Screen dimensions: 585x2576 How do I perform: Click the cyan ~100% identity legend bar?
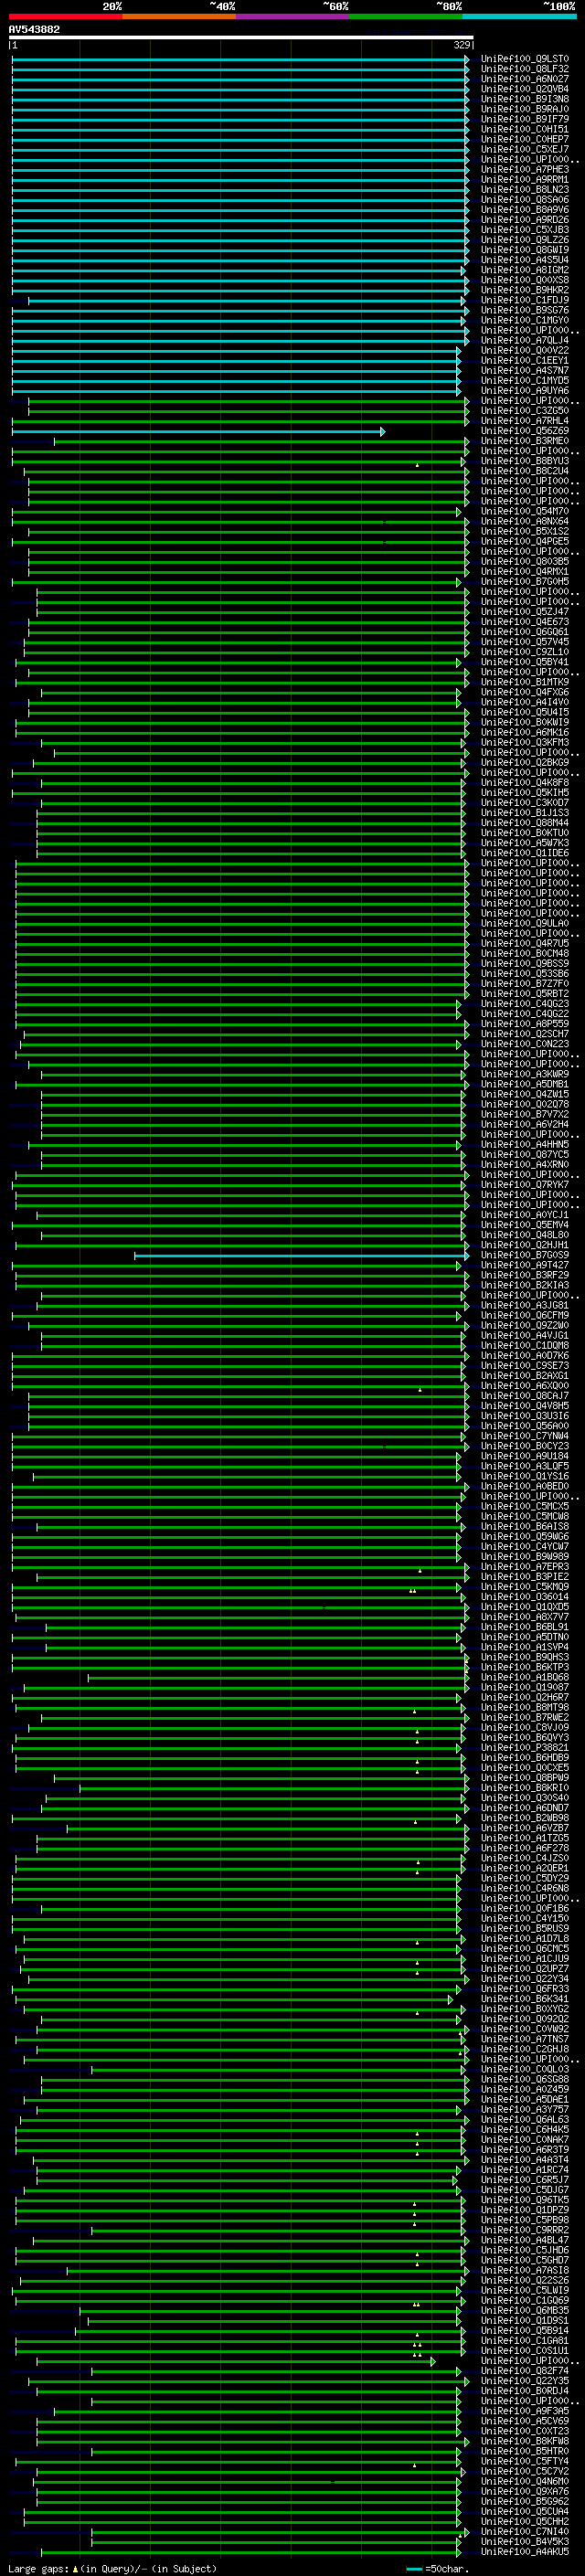coord(519,16)
